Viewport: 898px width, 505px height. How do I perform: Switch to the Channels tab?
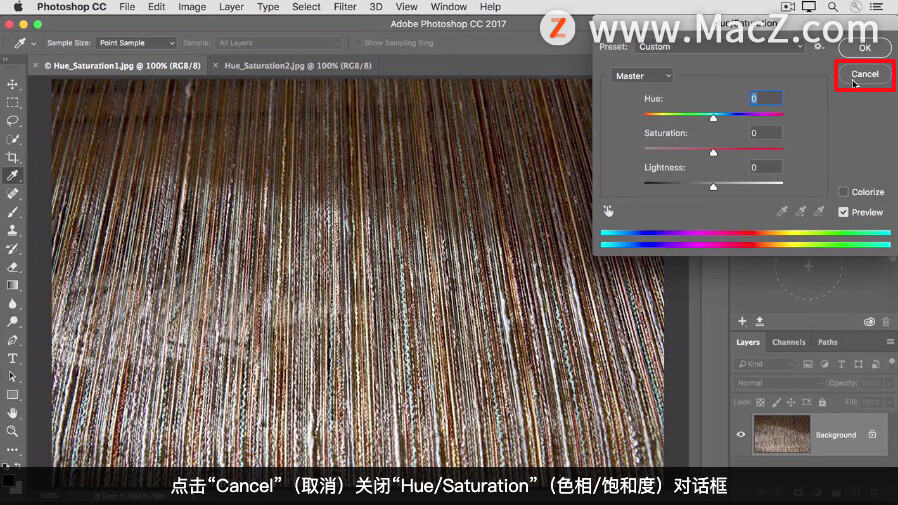pyautogui.click(x=789, y=342)
